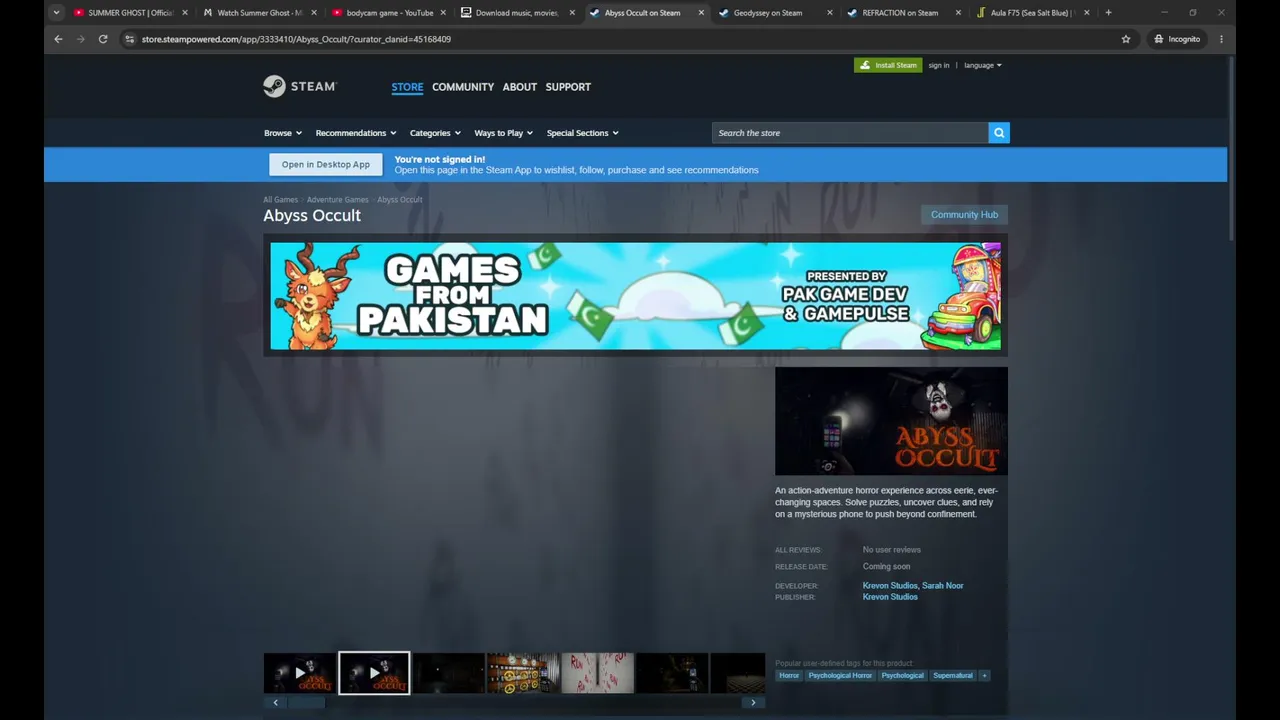Click the Games From Pakistan banner
The height and width of the screenshot is (720, 1280).
click(635, 296)
